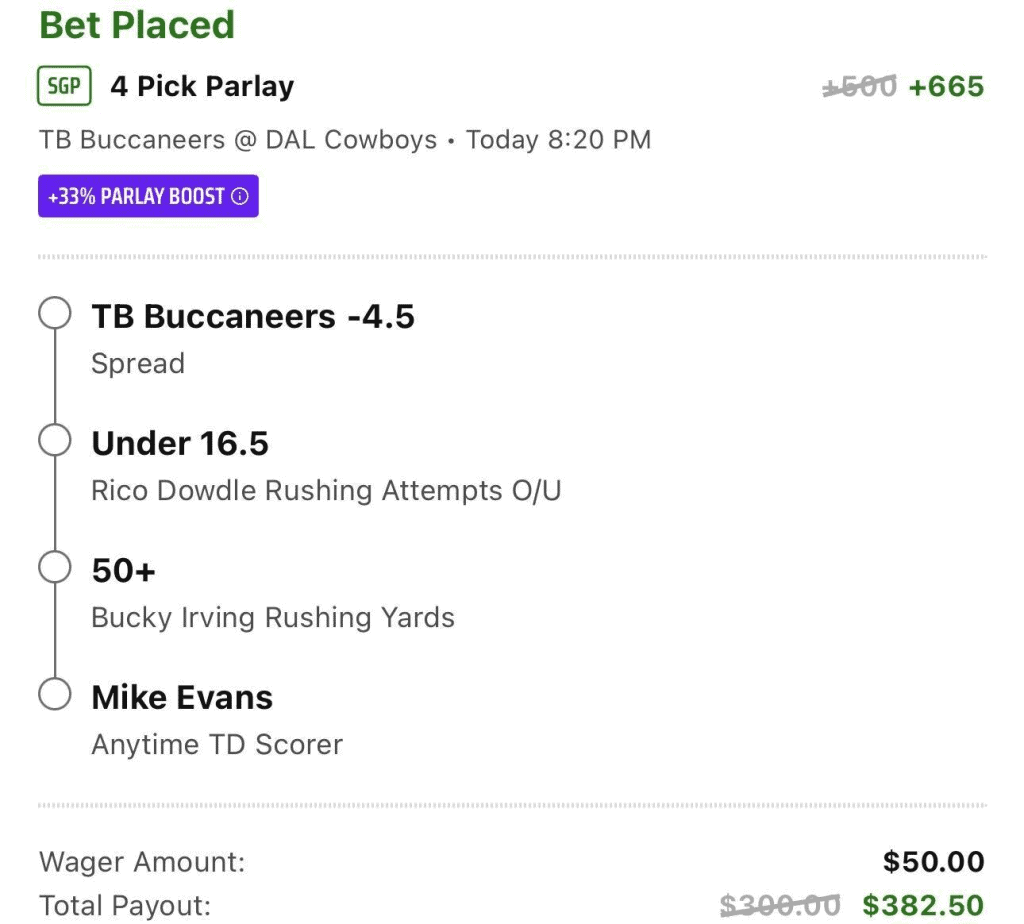
Task: Select the Bucky Irving Rushing Yards leg
Action: point(273,618)
